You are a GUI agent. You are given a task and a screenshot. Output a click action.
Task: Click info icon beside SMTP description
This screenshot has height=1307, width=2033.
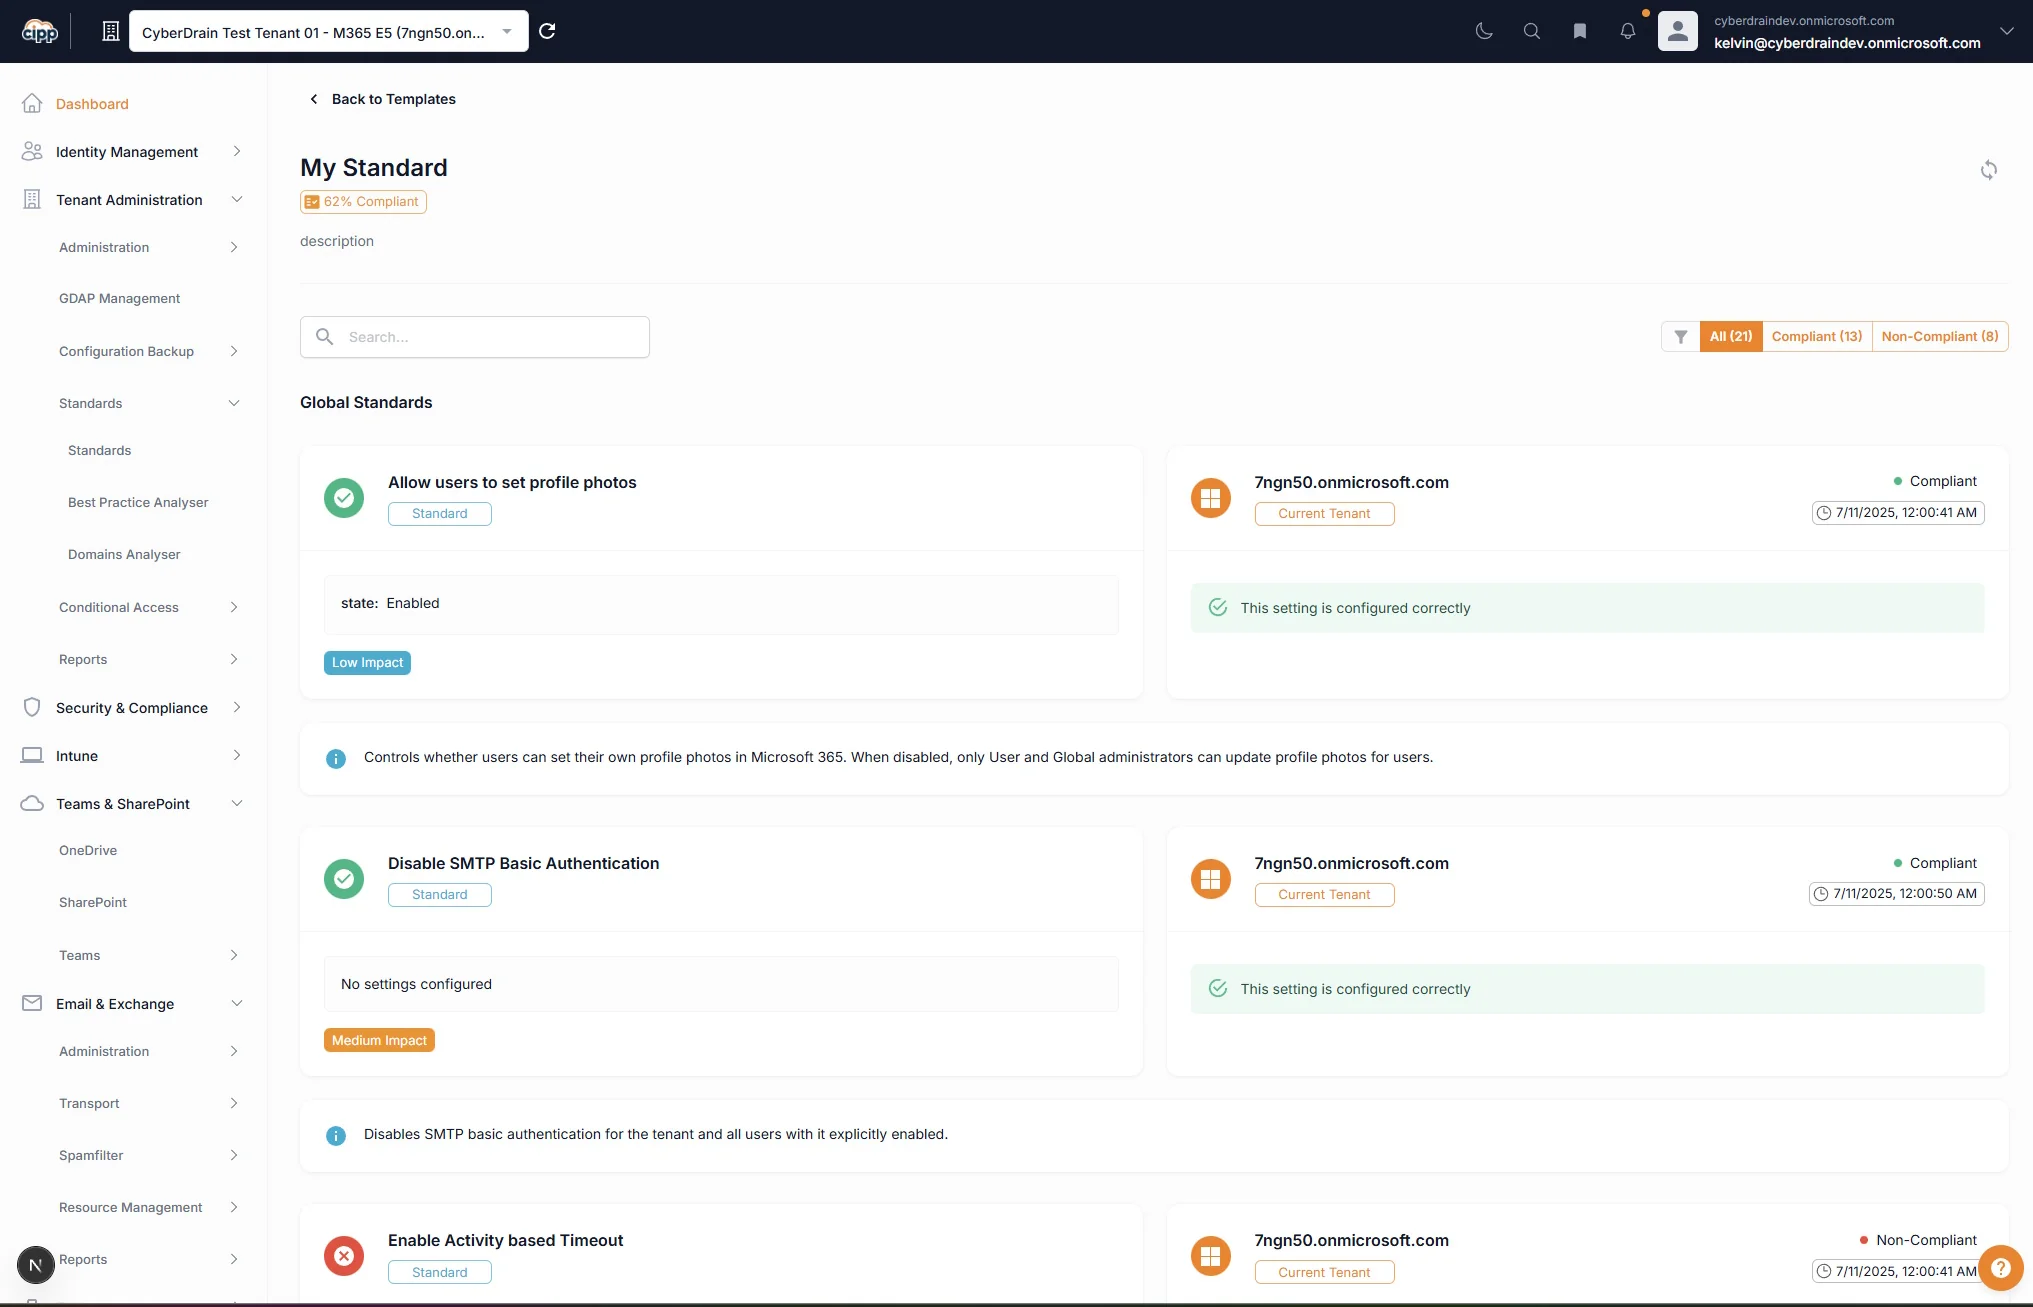coord(336,1136)
